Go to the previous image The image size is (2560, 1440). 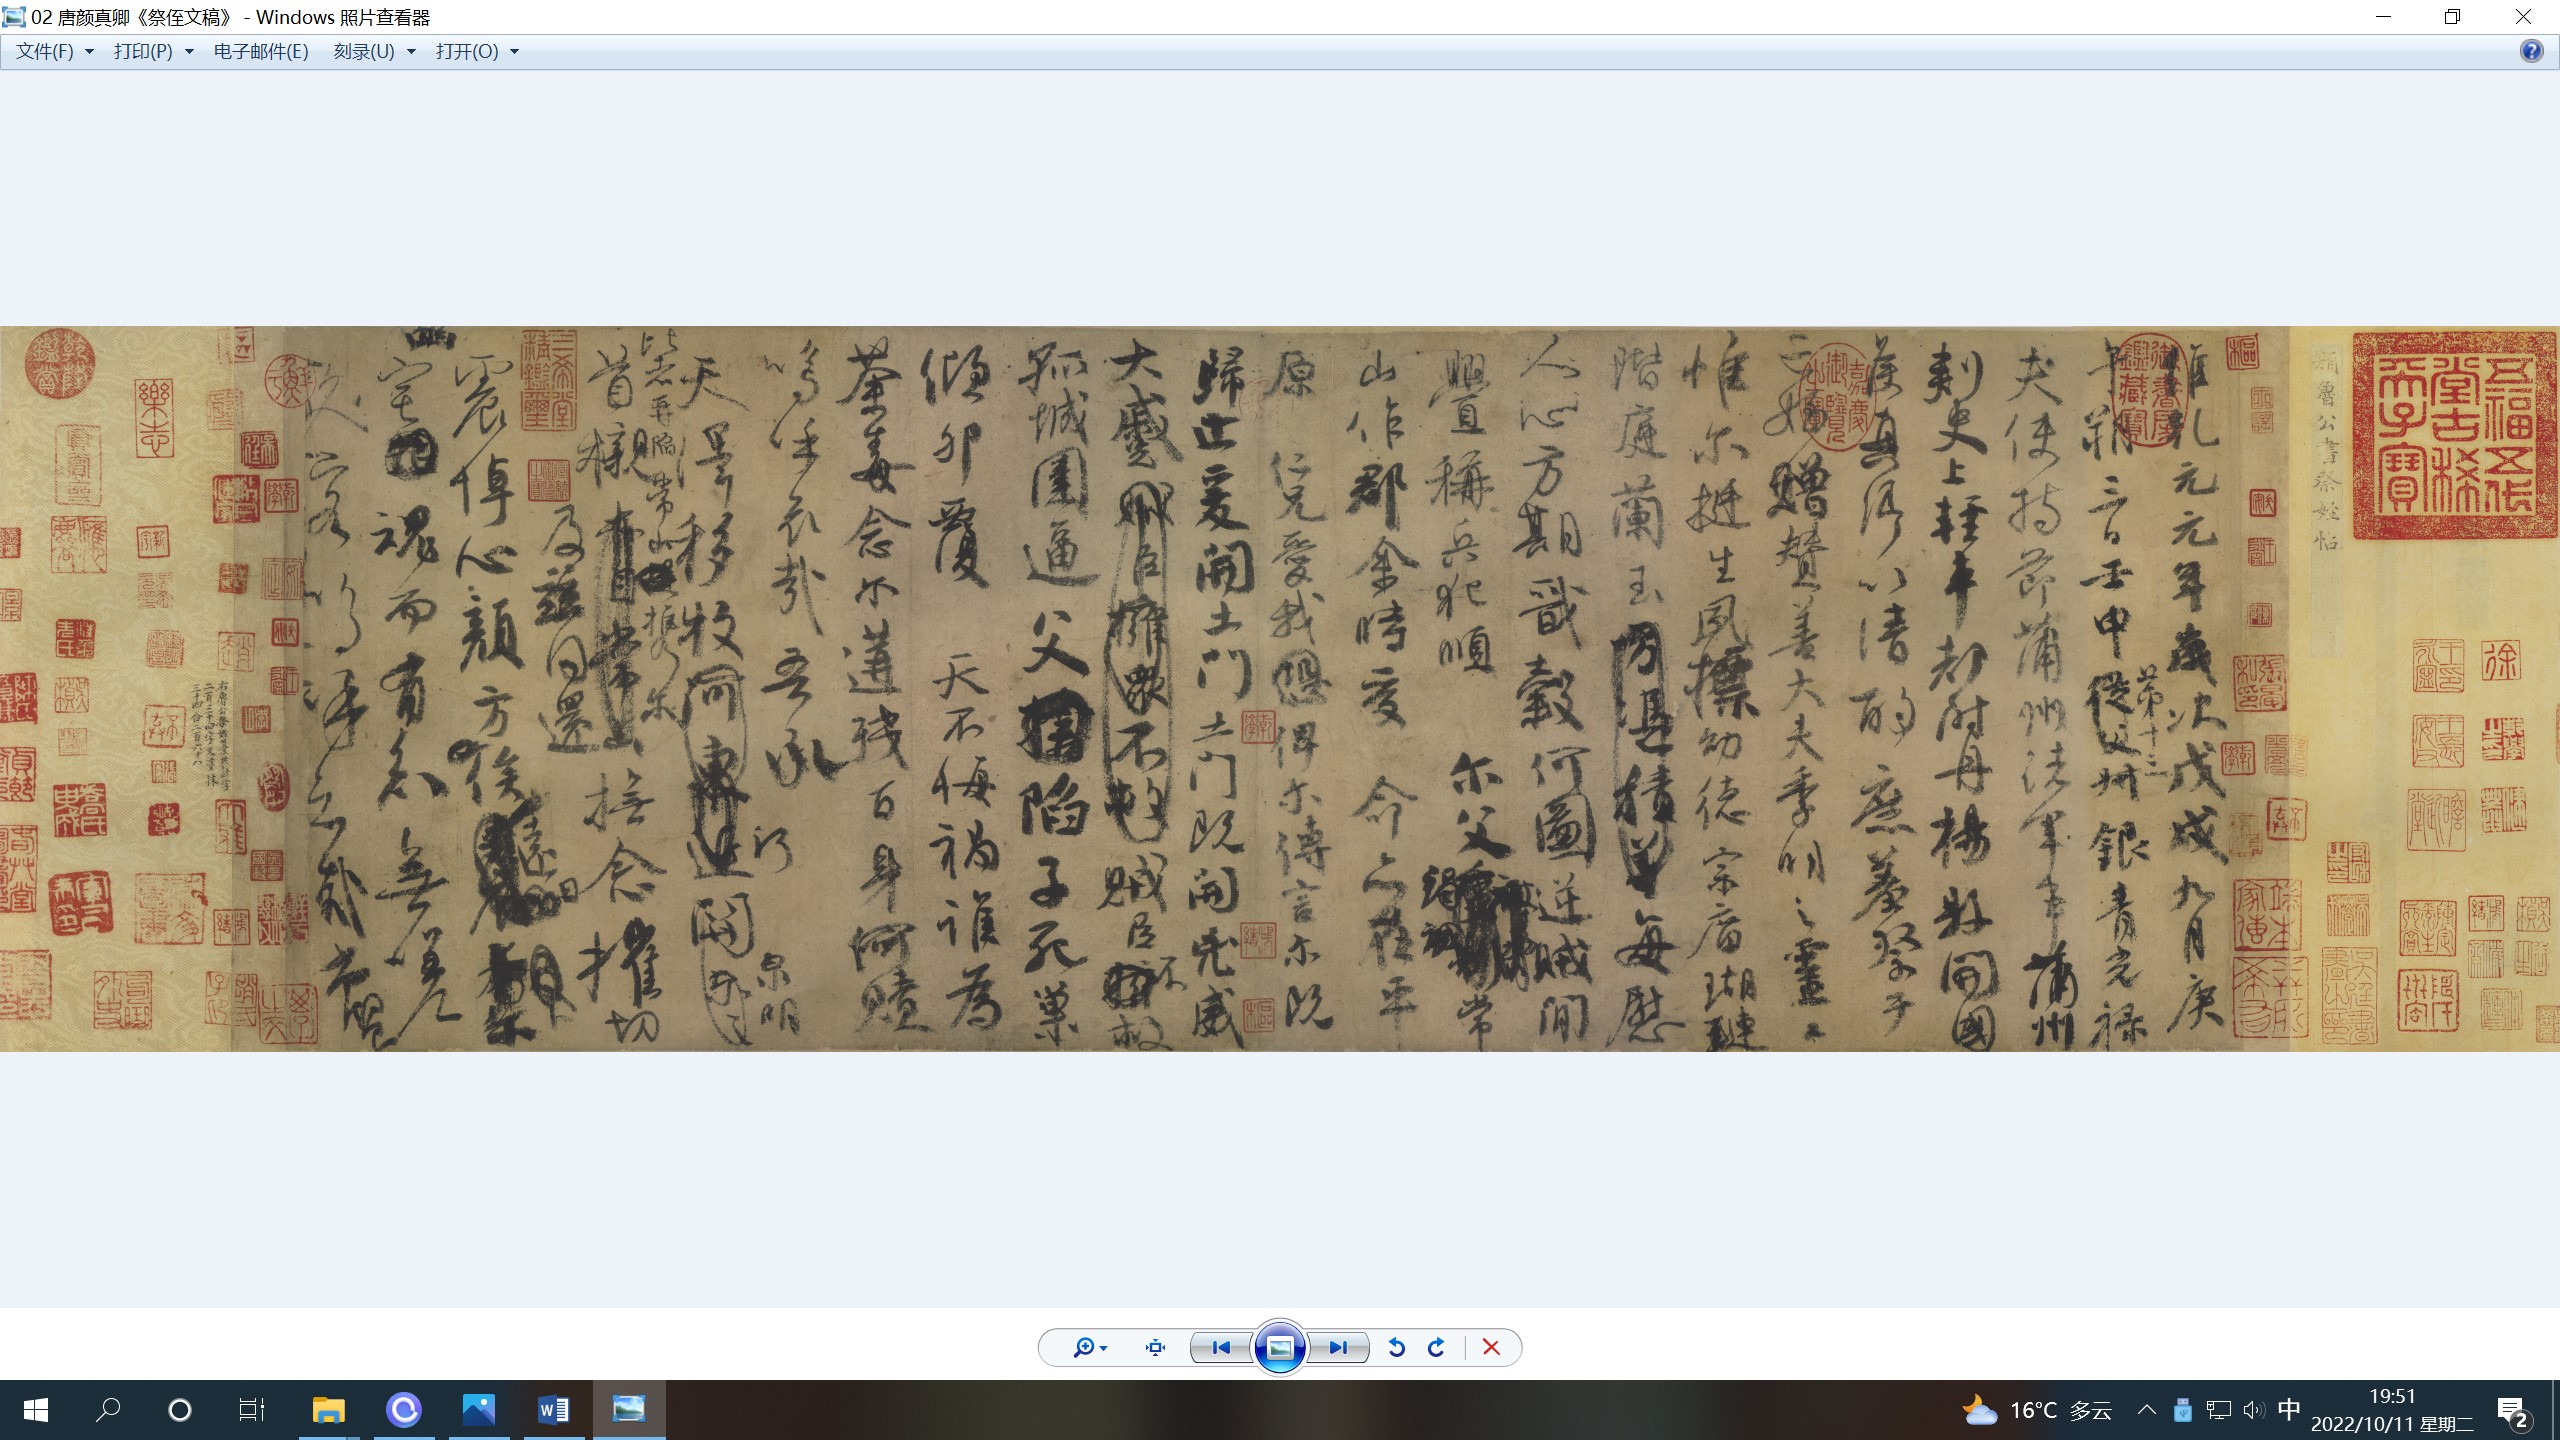coord(1221,1348)
